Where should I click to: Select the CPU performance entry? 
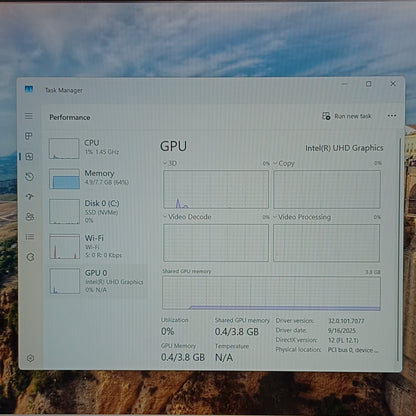coord(98,148)
